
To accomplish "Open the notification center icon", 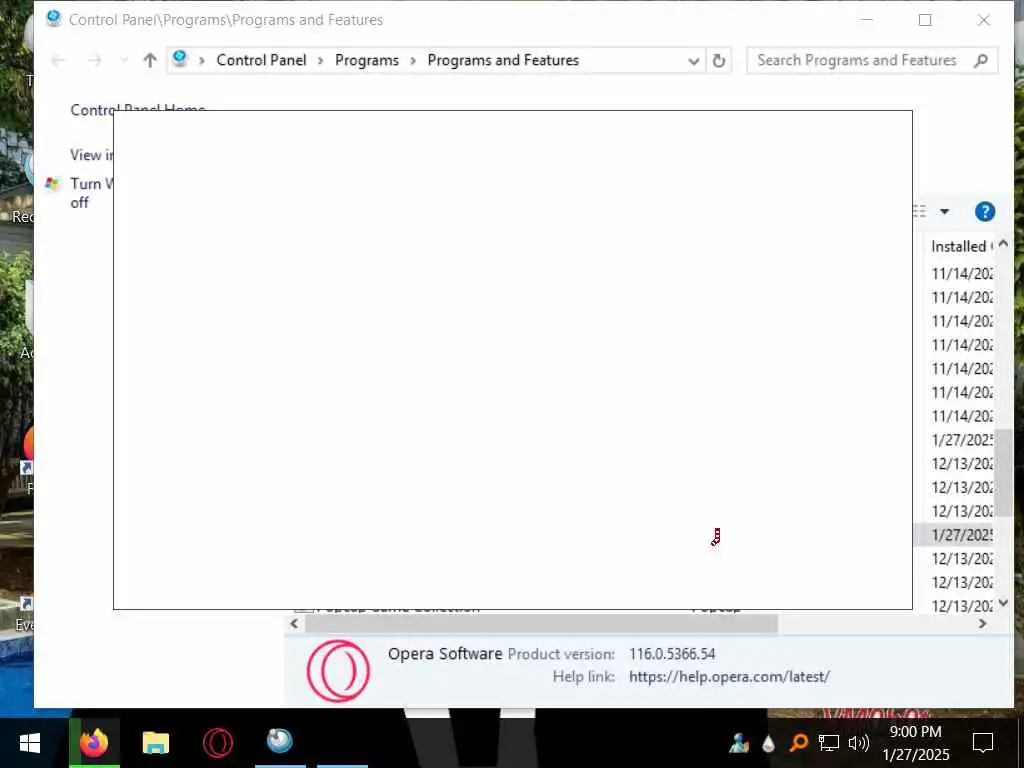I will [983, 743].
